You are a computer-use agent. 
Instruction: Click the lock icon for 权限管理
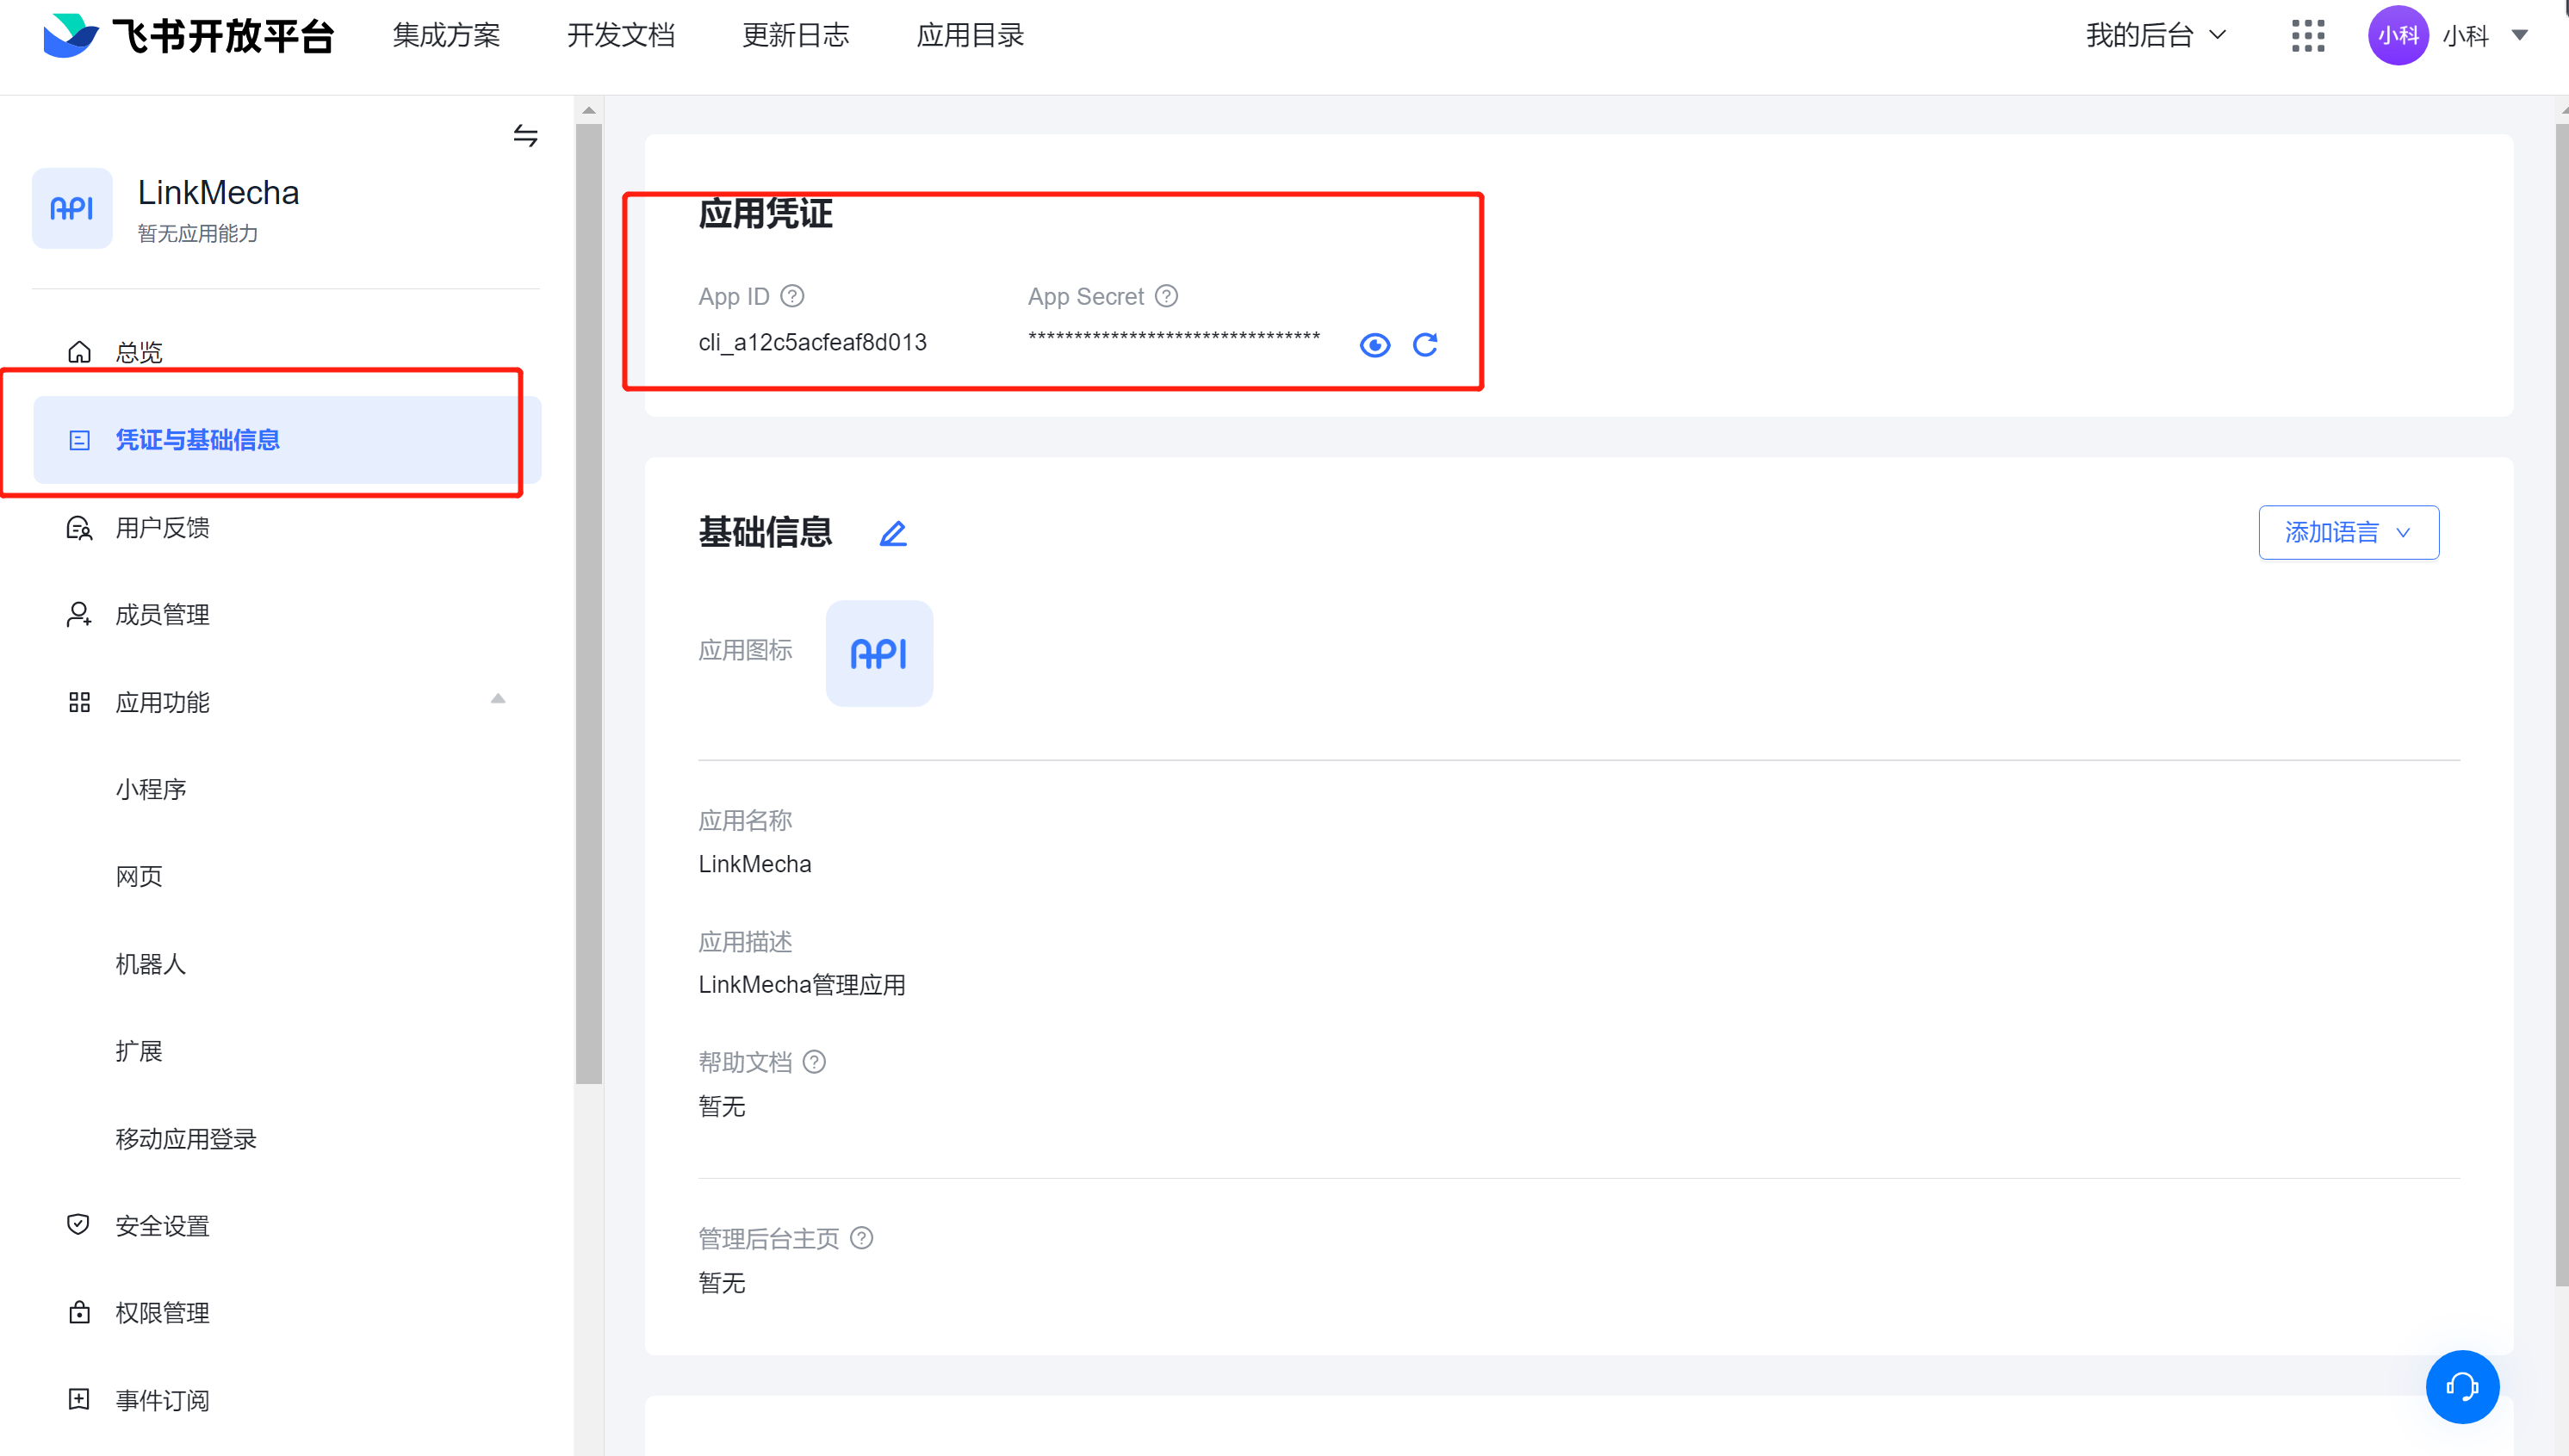pyautogui.click(x=80, y=1312)
